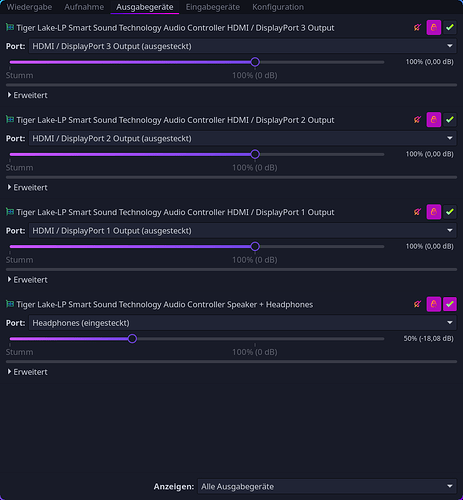Mute the DisplayPort 2 Output device
The image size is (463, 500).
click(x=417, y=120)
